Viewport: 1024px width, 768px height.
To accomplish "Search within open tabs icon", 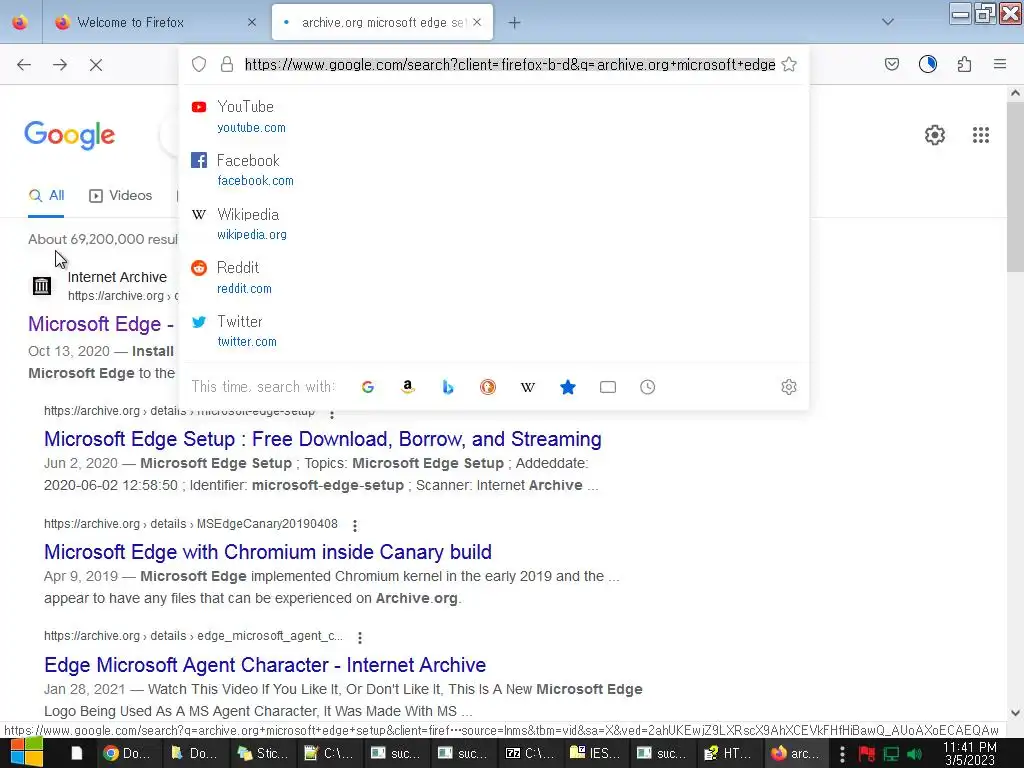I will [x=608, y=387].
